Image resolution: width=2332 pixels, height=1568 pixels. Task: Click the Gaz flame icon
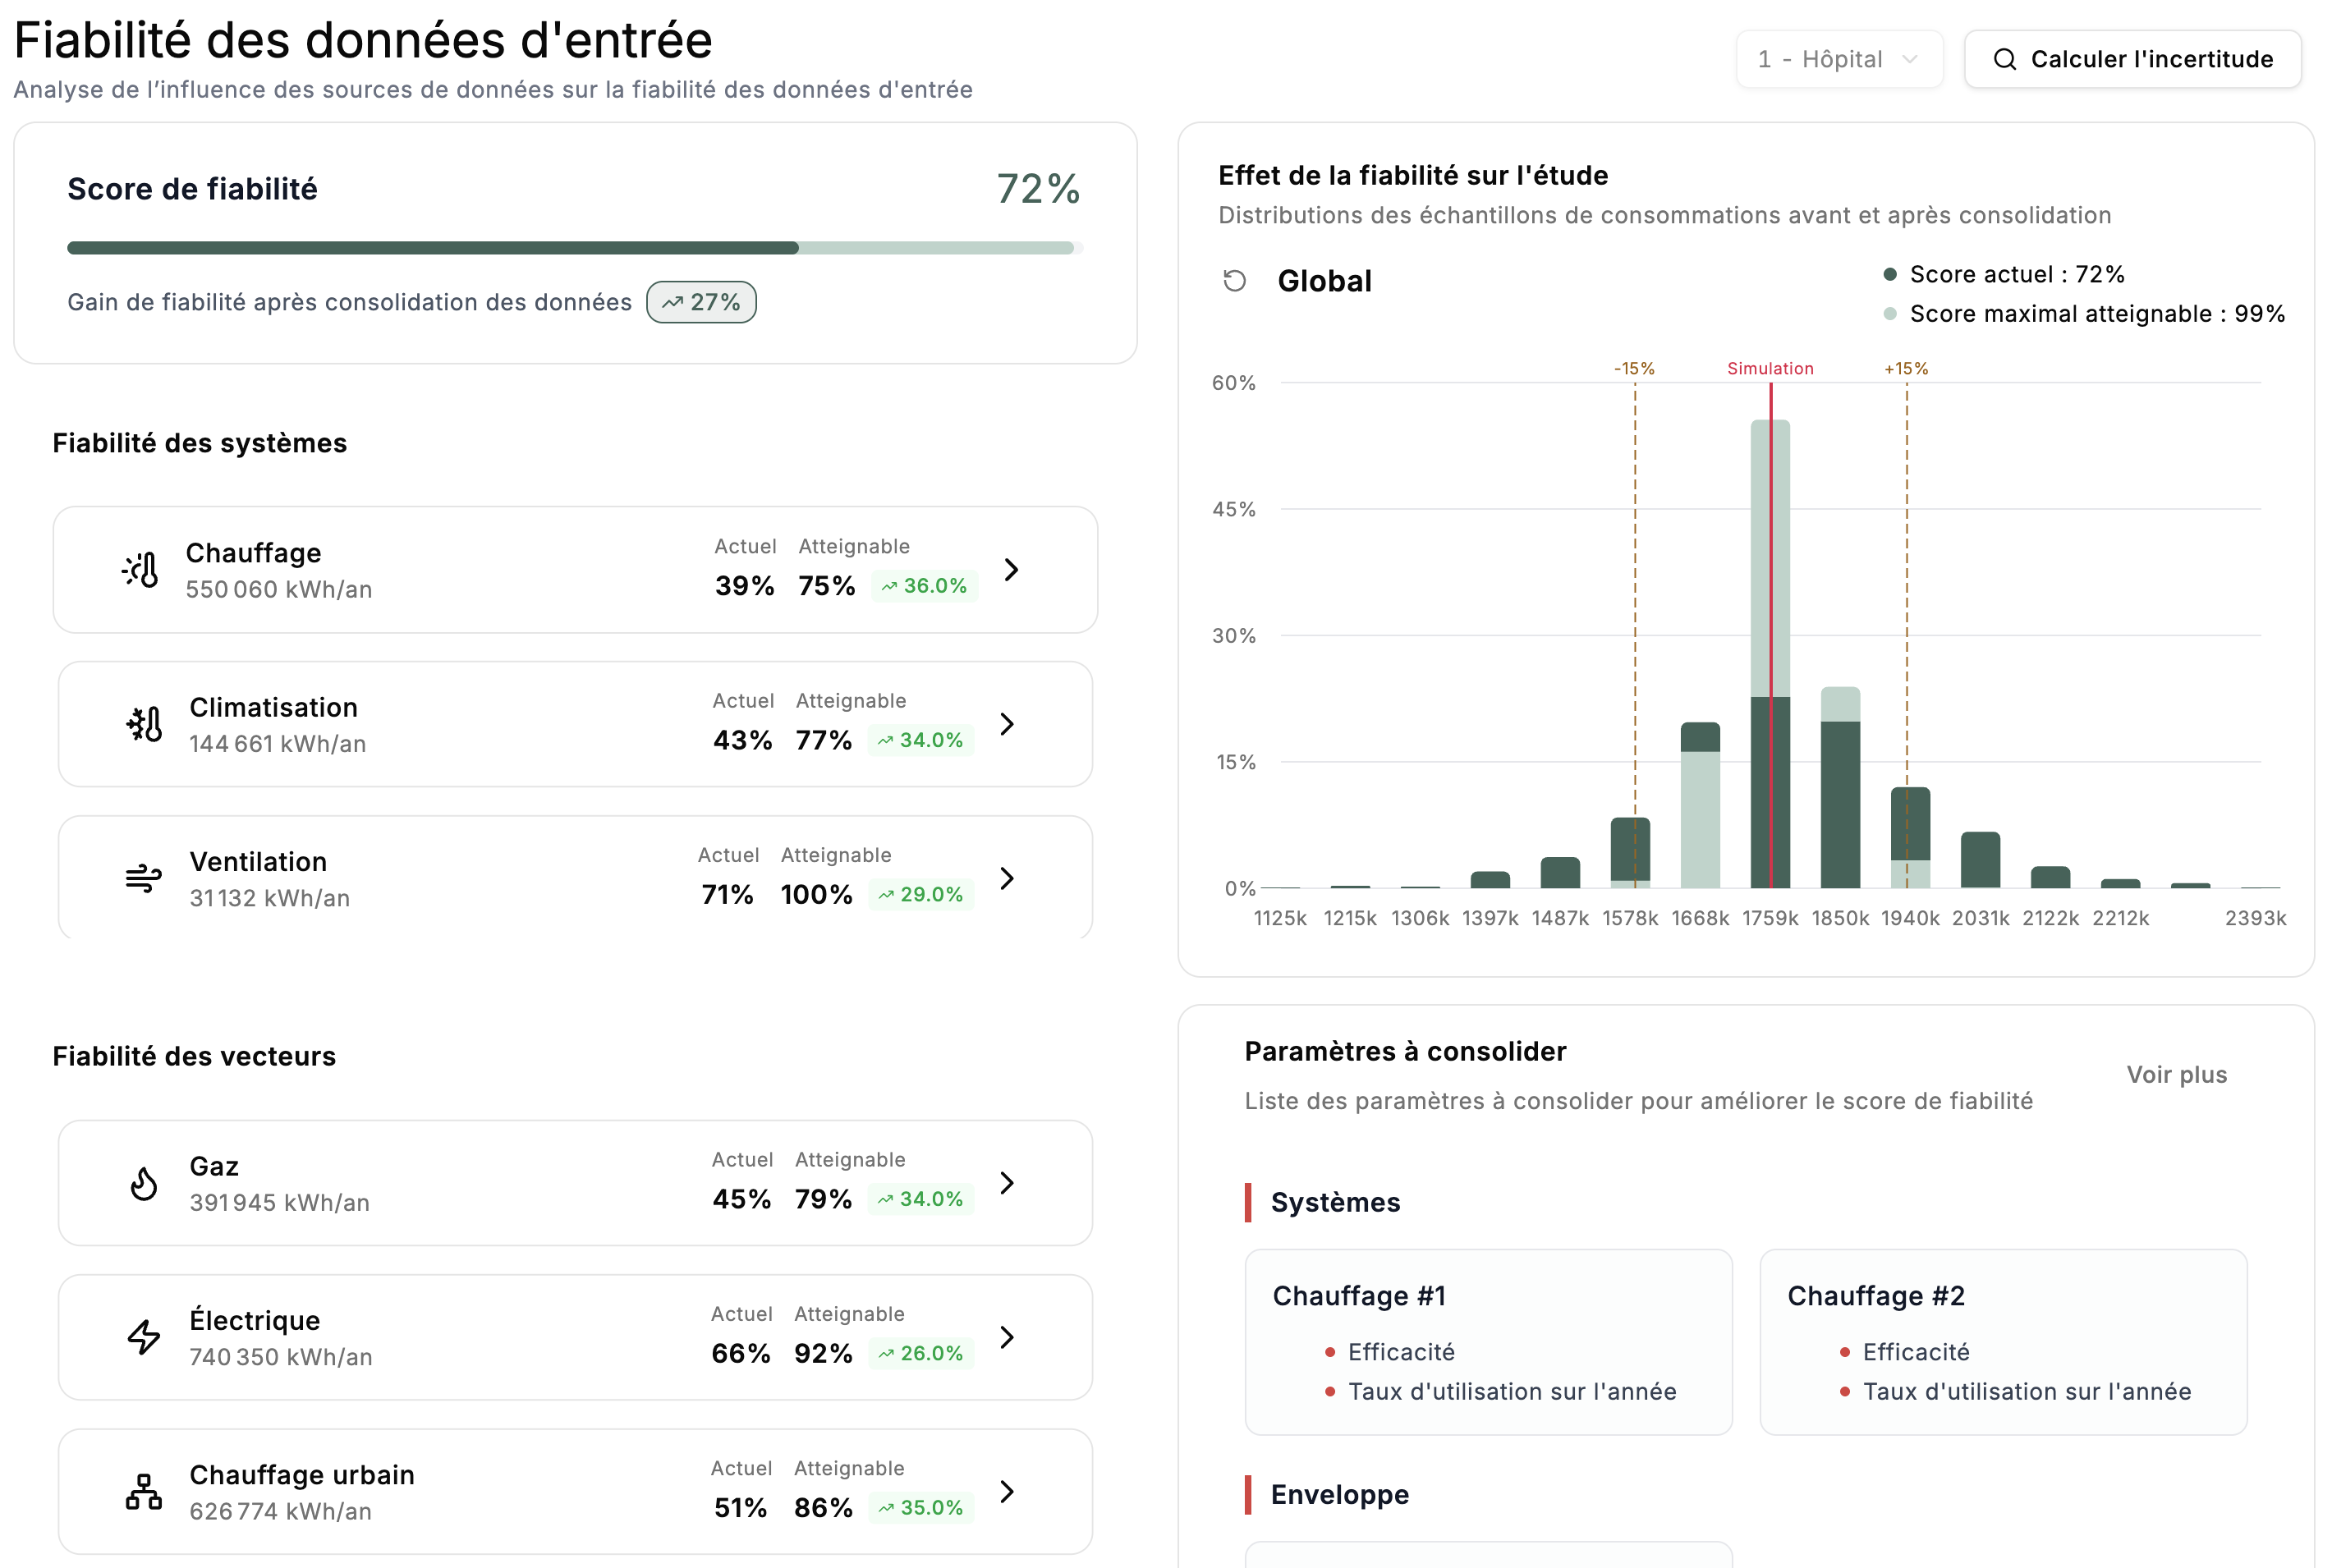(x=144, y=1183)
